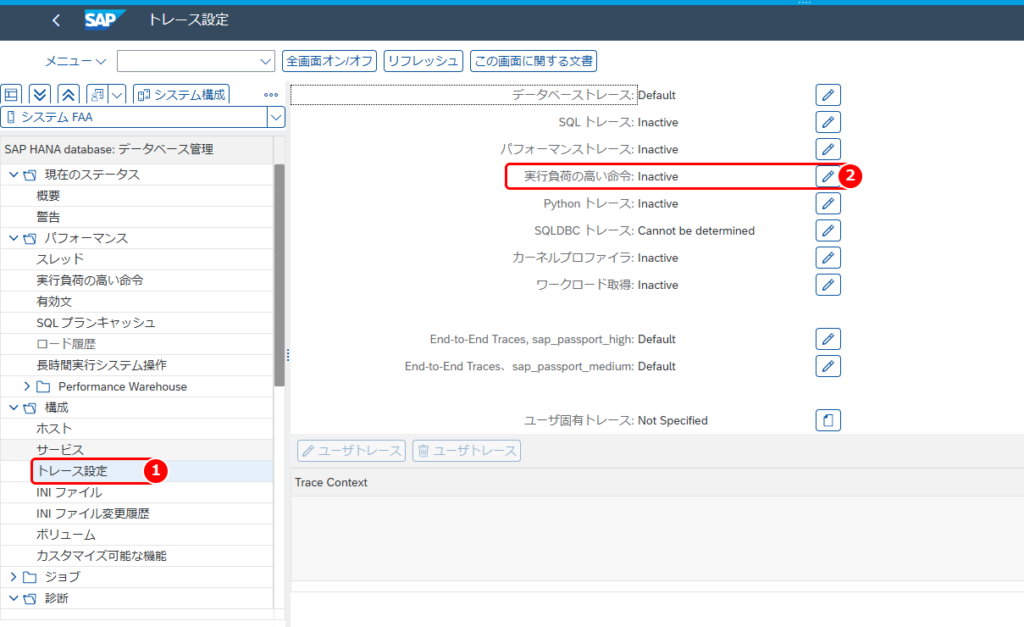
Task: Click the 全画面オン/オフ button
Action: tap(330, 61)
